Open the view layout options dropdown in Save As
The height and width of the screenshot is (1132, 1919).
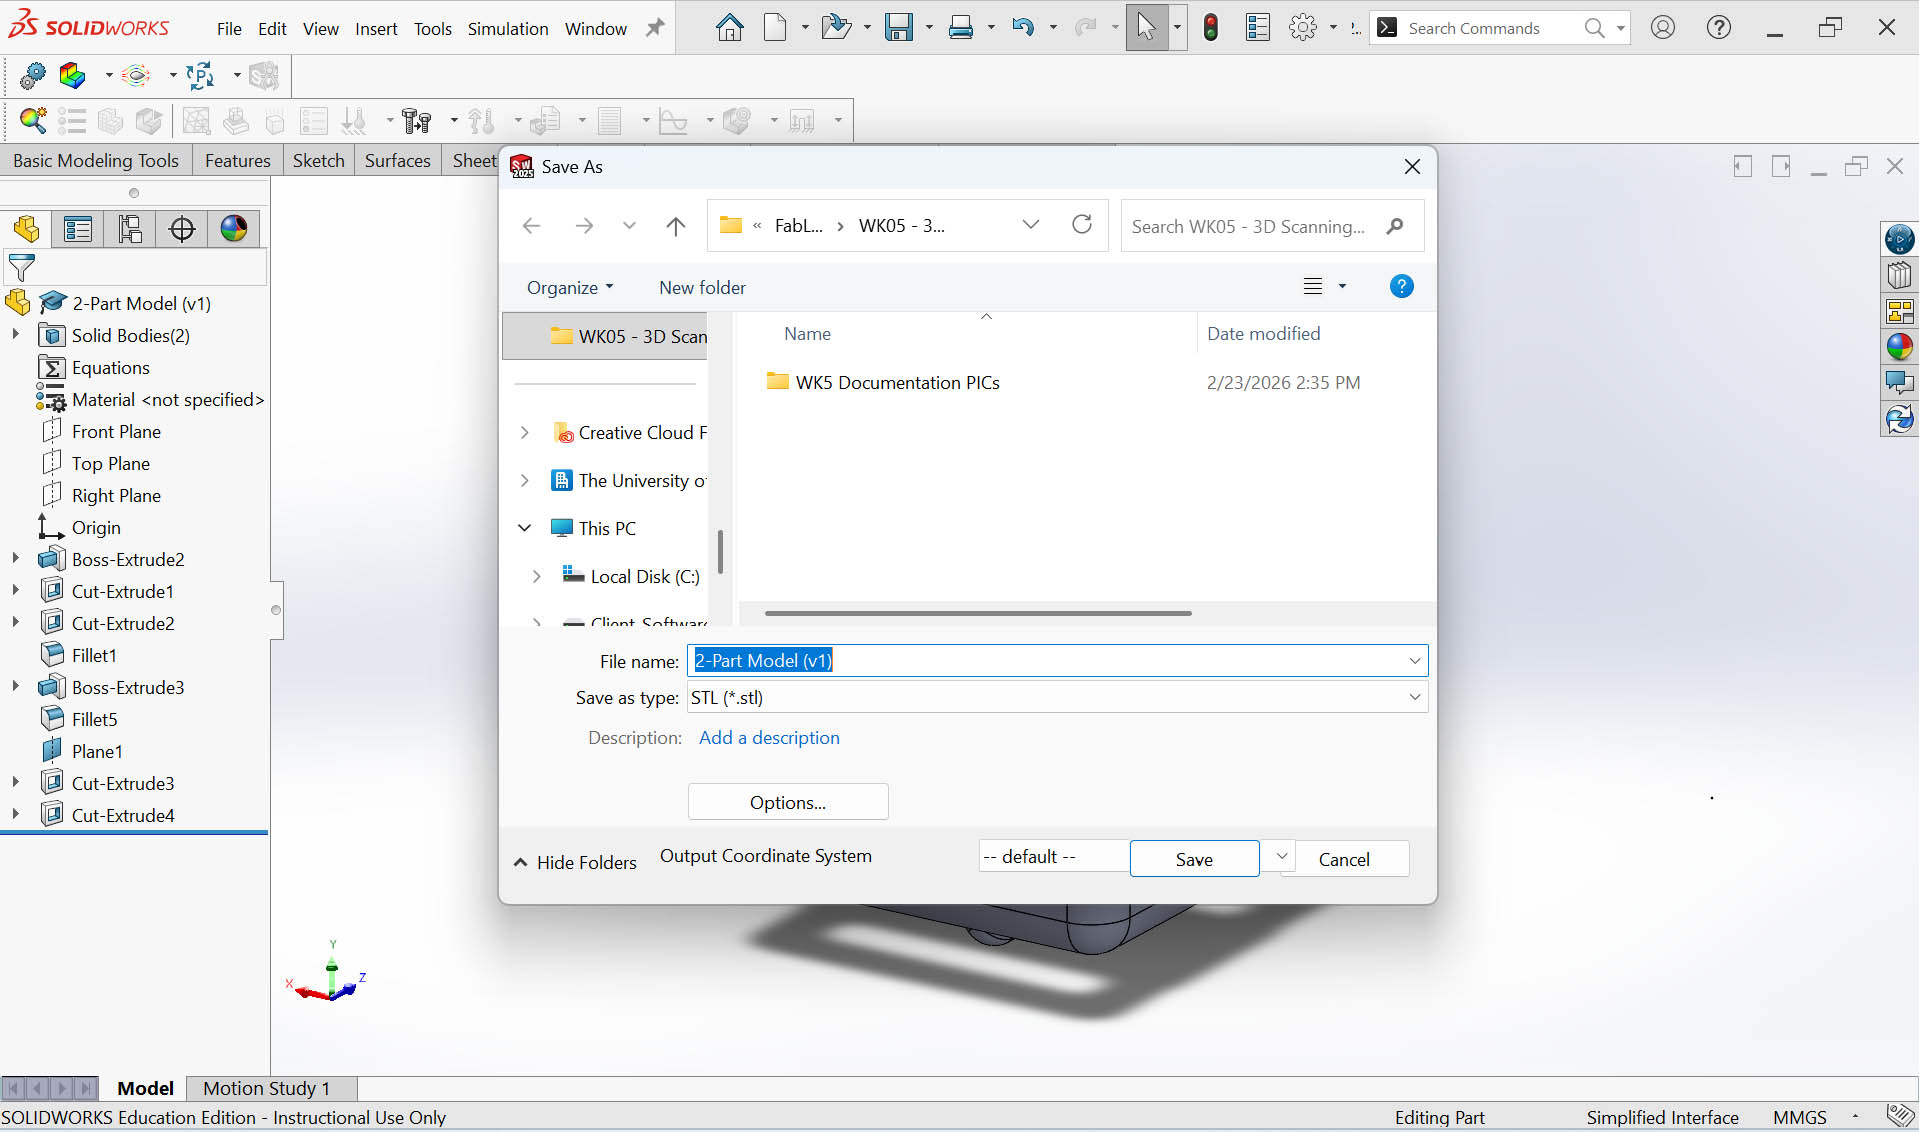pos(1341,287)
